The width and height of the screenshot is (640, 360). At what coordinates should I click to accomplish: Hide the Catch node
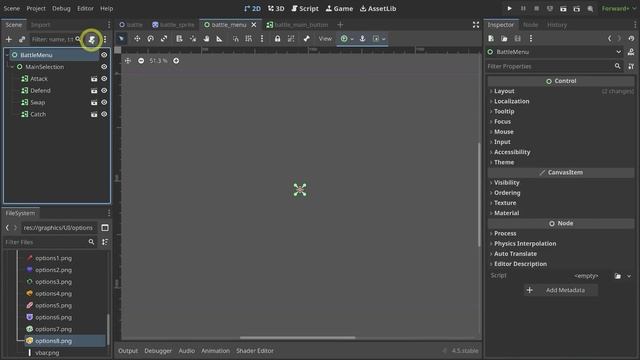tap(104, 114)
